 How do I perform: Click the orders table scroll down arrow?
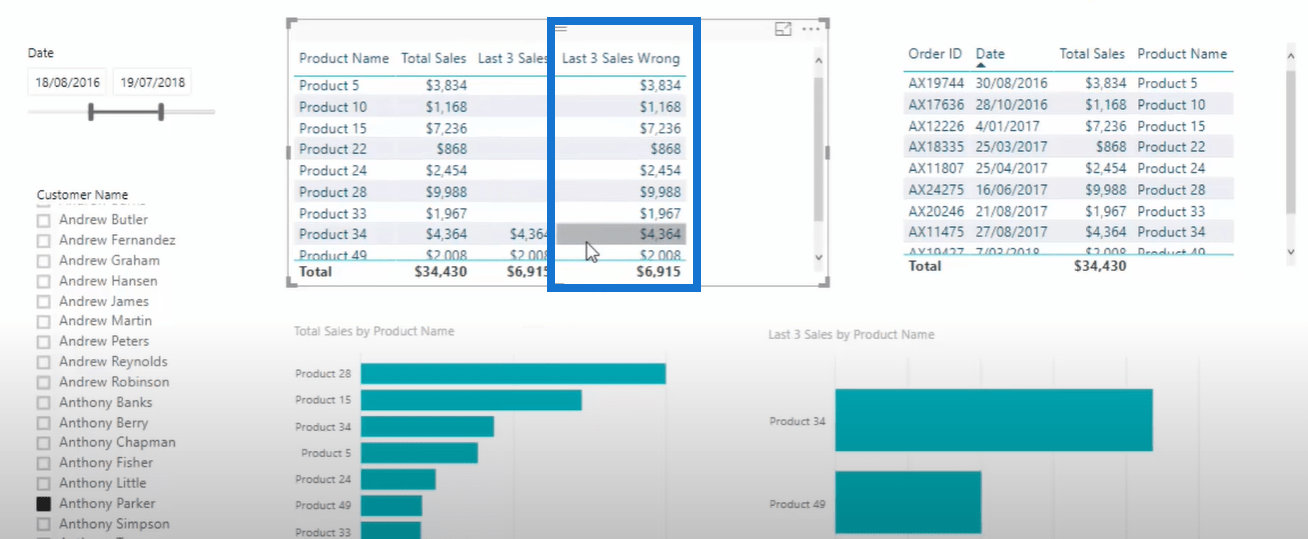click(x=1291, y=252)
